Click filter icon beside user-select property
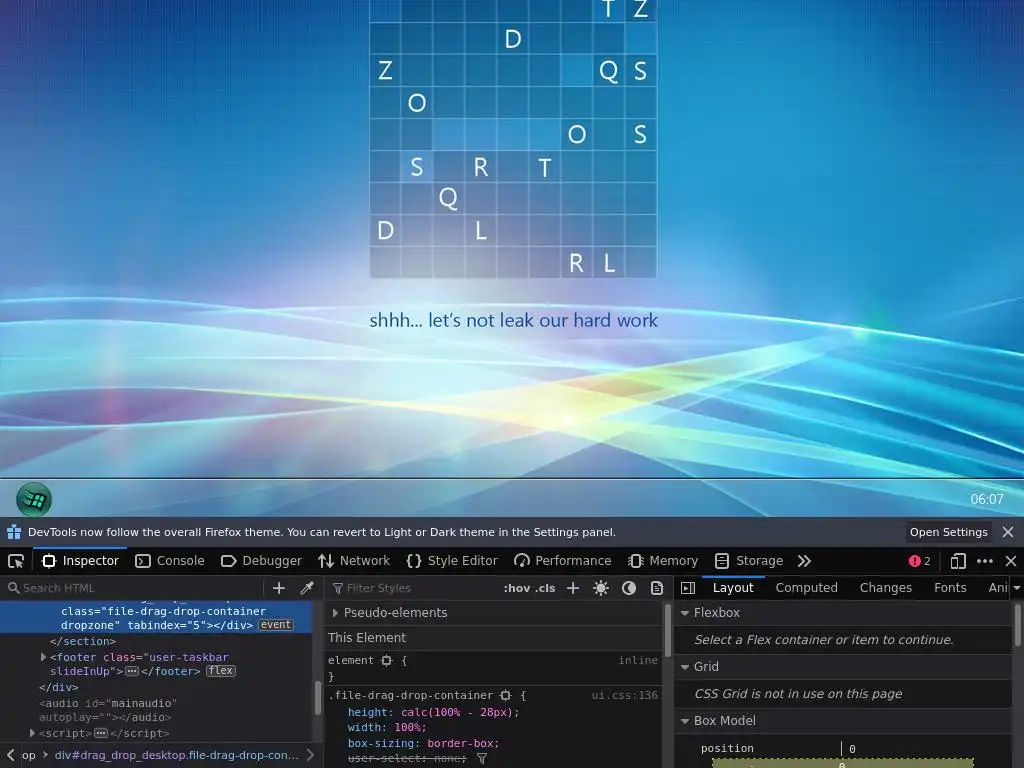 click(x=482, y=758)
